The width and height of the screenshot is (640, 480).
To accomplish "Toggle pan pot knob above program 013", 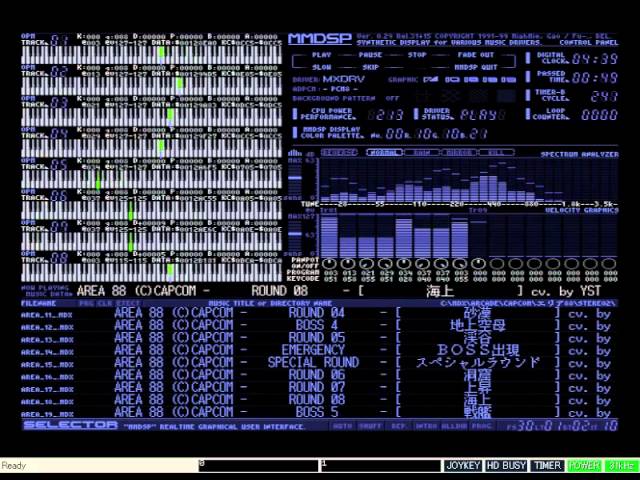I will pos(348,264).
